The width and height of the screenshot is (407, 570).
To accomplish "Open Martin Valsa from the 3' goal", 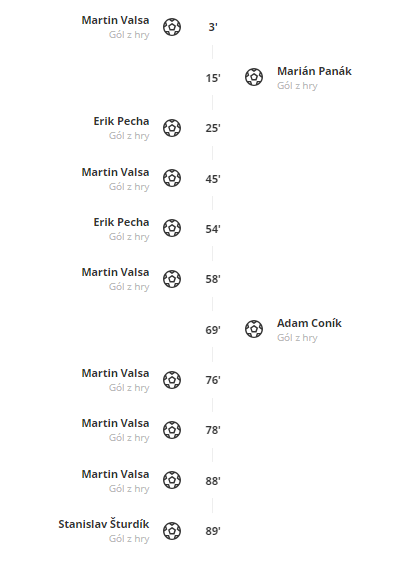I will pos(115,20).
